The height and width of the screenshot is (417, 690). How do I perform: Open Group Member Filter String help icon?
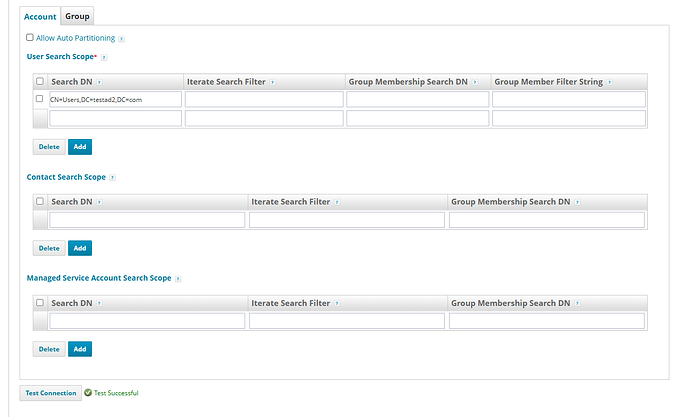pos(609,82)
